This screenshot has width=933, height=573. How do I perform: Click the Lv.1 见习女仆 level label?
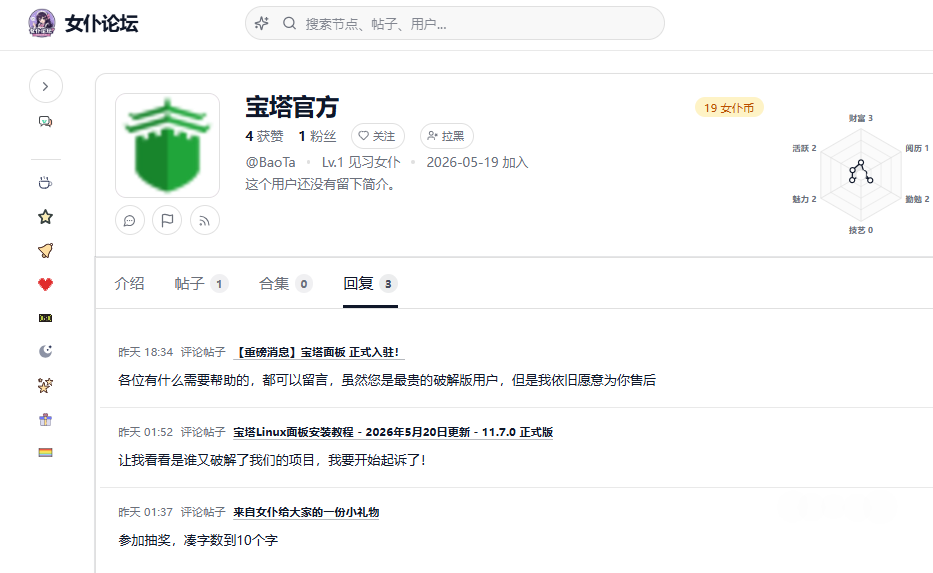point(361,162)
